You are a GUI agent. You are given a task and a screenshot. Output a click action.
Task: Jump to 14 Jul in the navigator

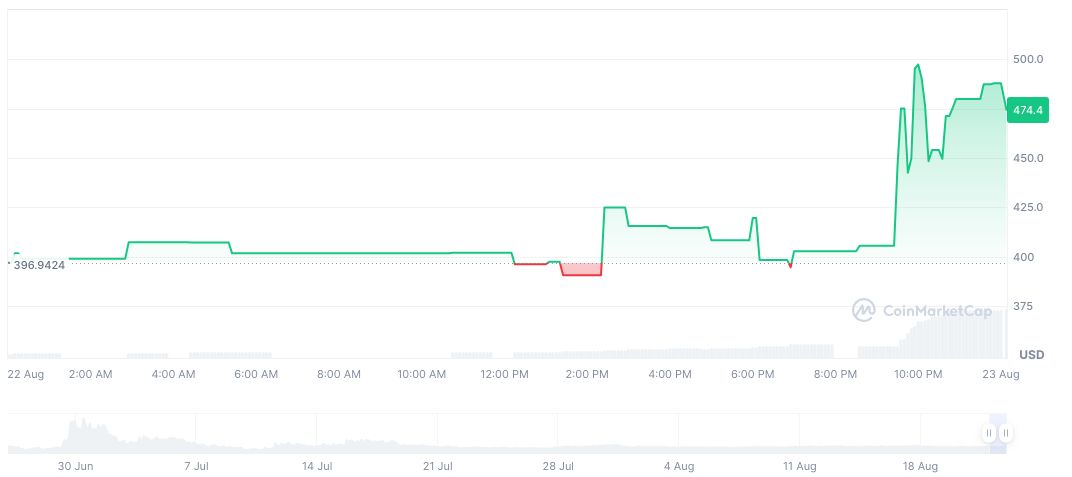317,466
